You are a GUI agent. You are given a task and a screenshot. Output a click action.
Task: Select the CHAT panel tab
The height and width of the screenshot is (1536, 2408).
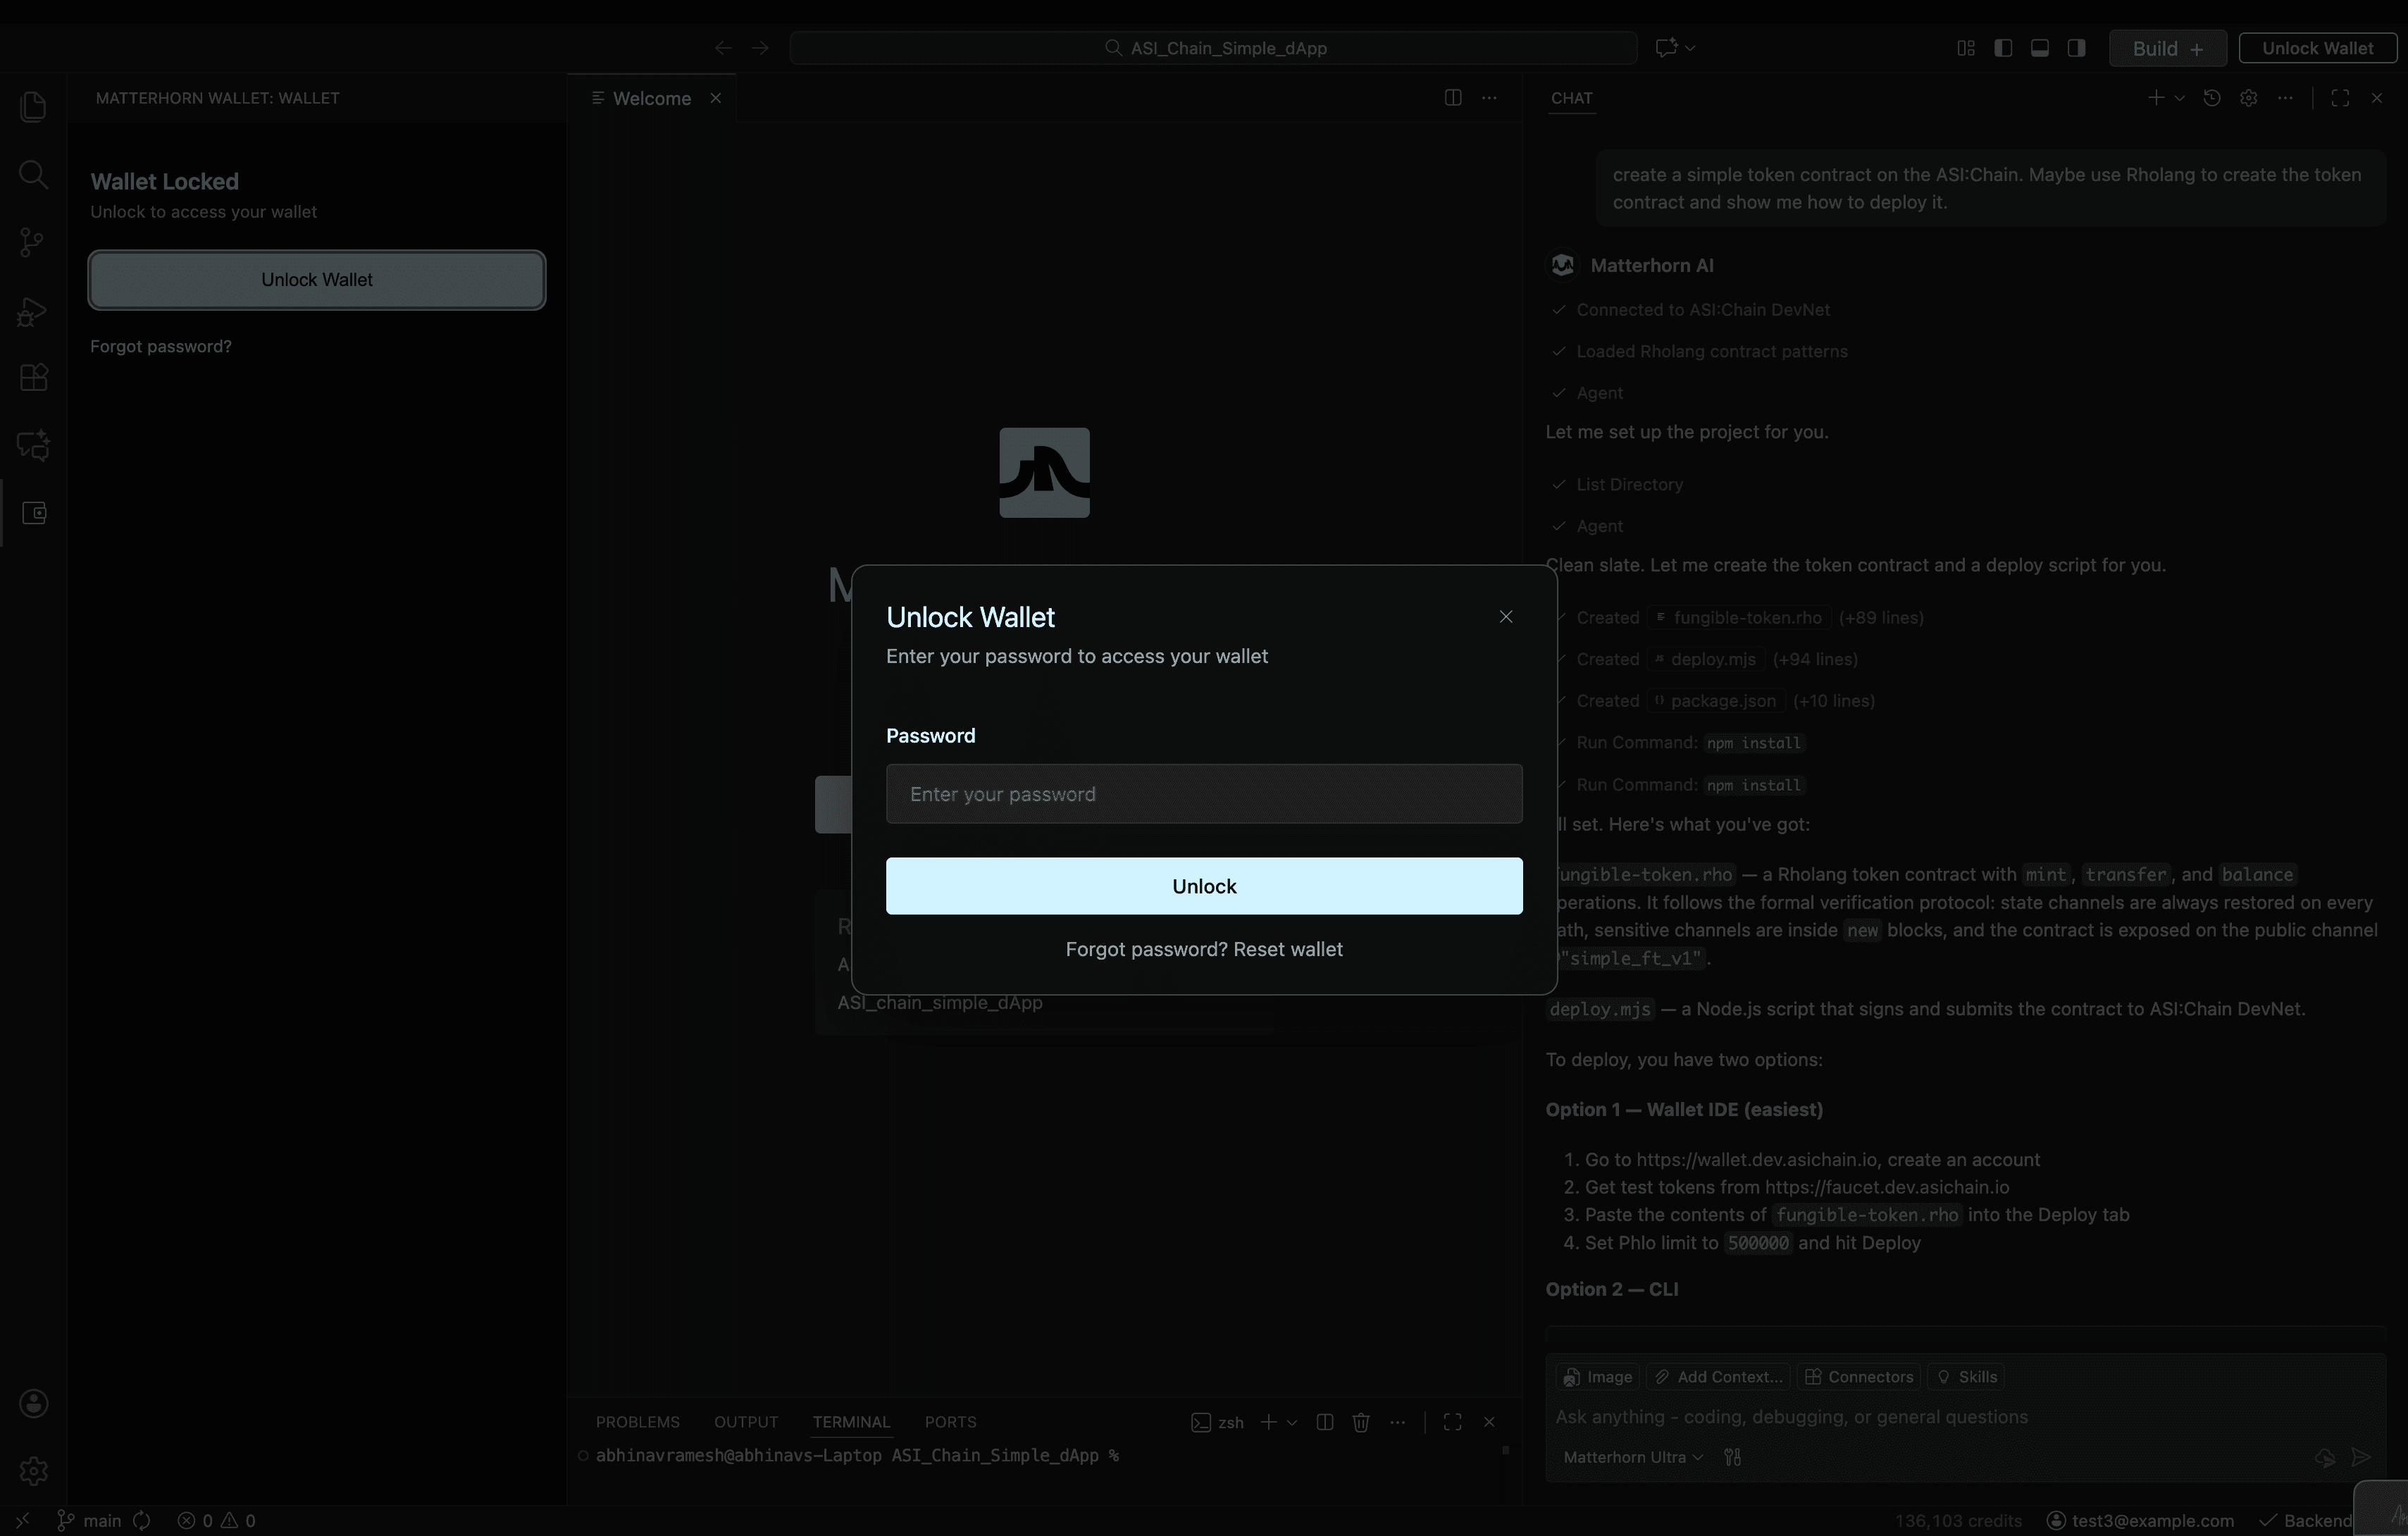tap(1571, 98)
